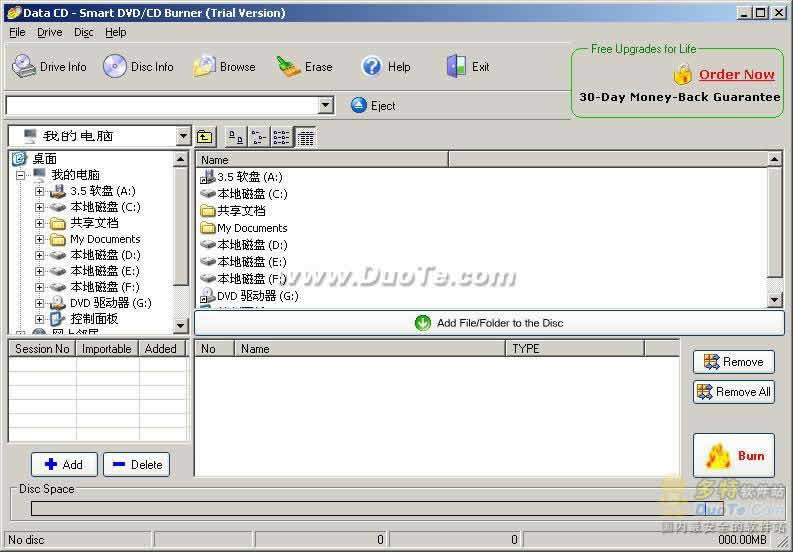Open the drive selection combo box dropdown
This screenshot has height=552, width=793.
point(326,106)
